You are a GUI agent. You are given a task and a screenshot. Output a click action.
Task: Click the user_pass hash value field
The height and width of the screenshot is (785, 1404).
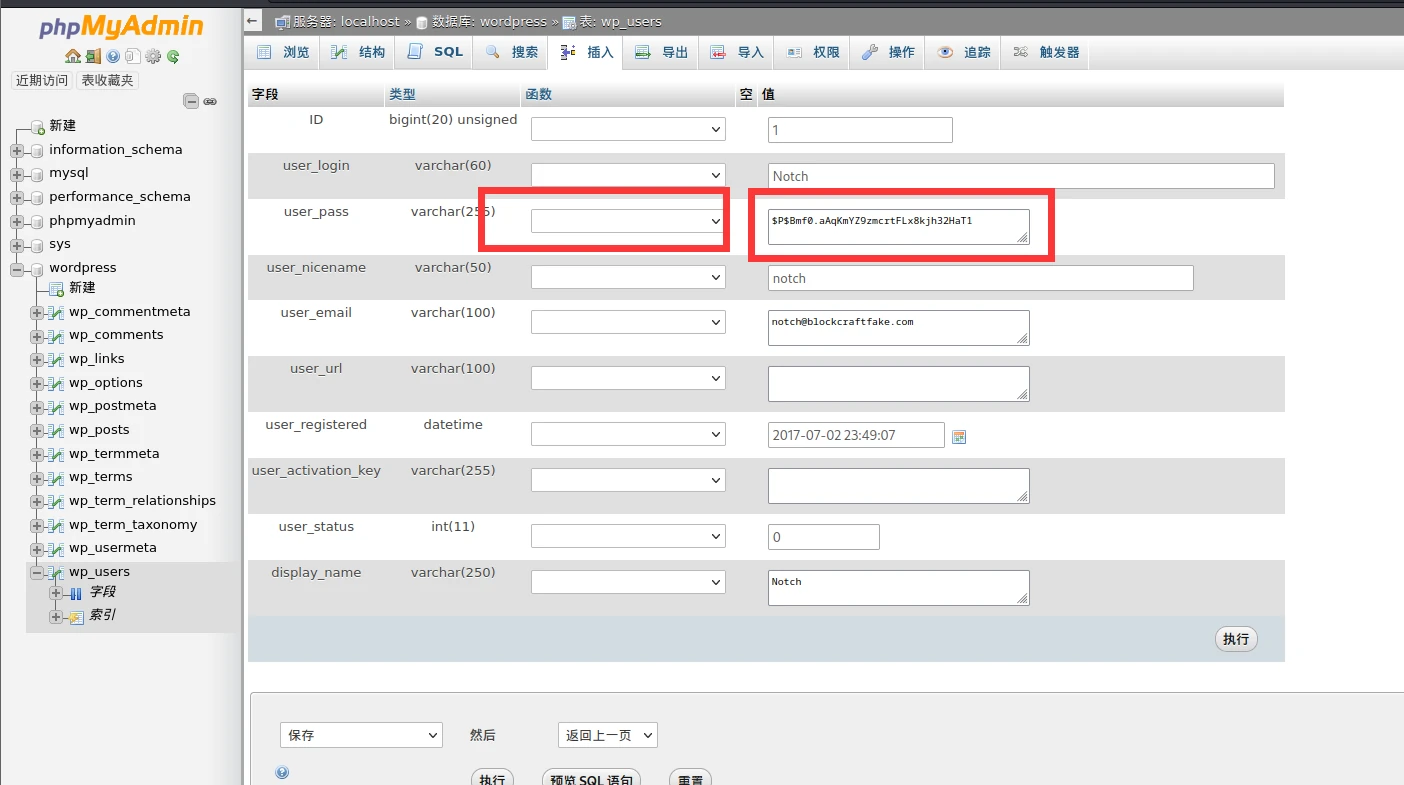click(899, 227)
